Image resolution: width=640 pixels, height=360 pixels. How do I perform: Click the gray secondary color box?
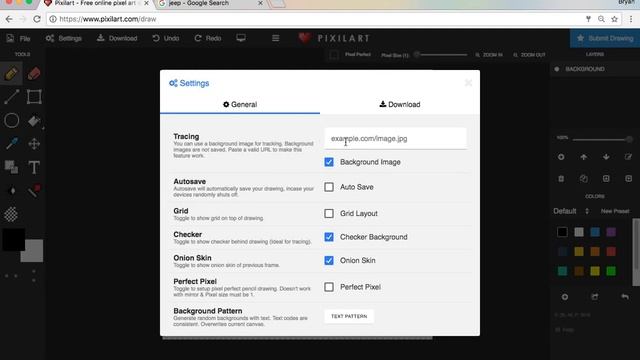coord(34,253)
